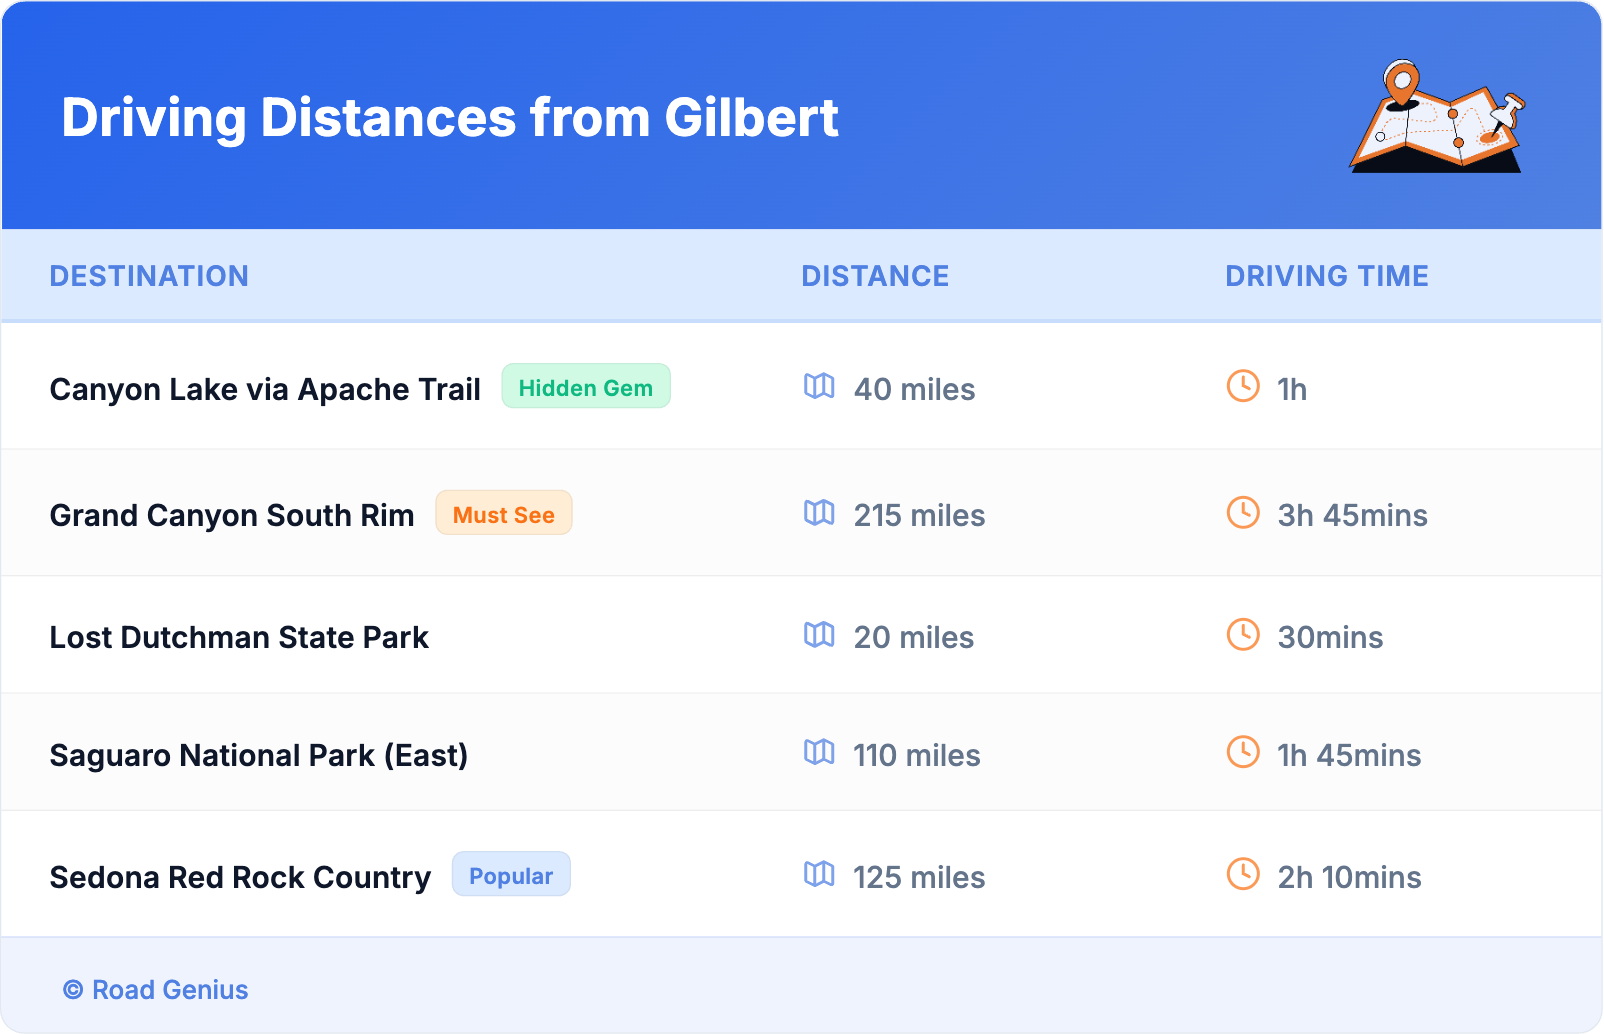Click the Driving Time column header
1604x1034 pixels.
[x=1326, y=276]
